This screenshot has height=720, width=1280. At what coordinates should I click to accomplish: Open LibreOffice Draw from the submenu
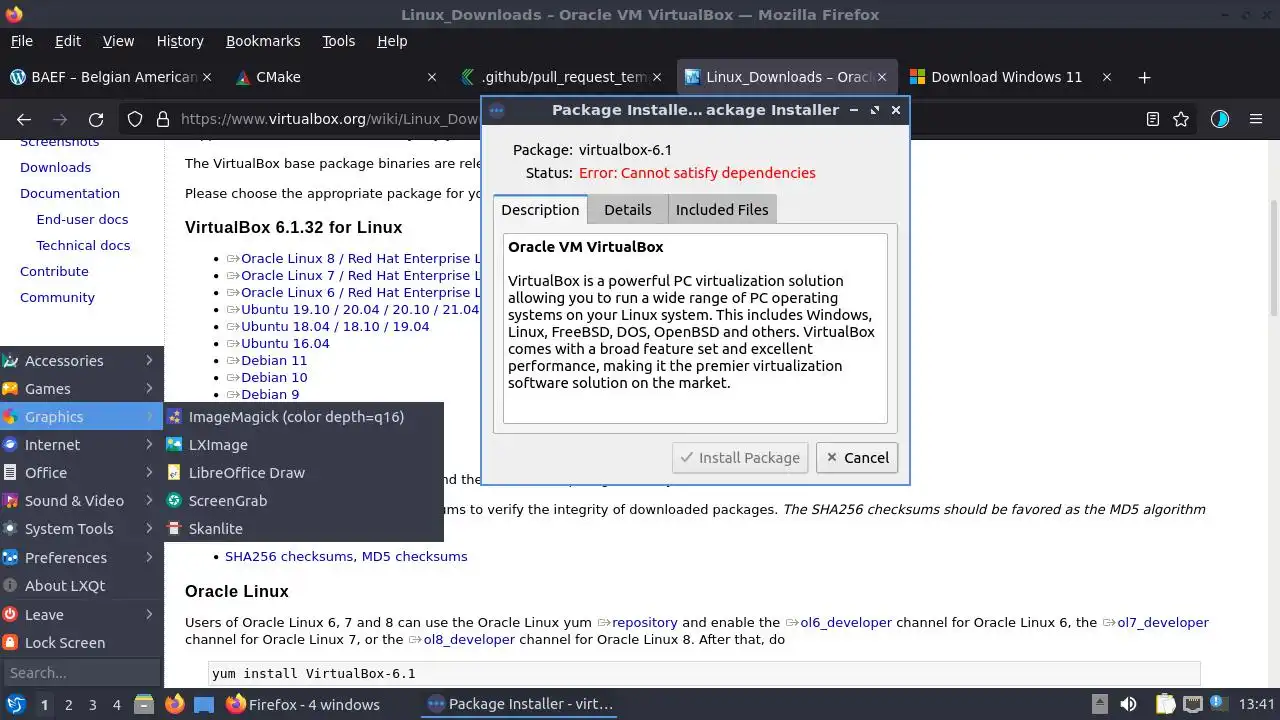(x=304, y=473)
